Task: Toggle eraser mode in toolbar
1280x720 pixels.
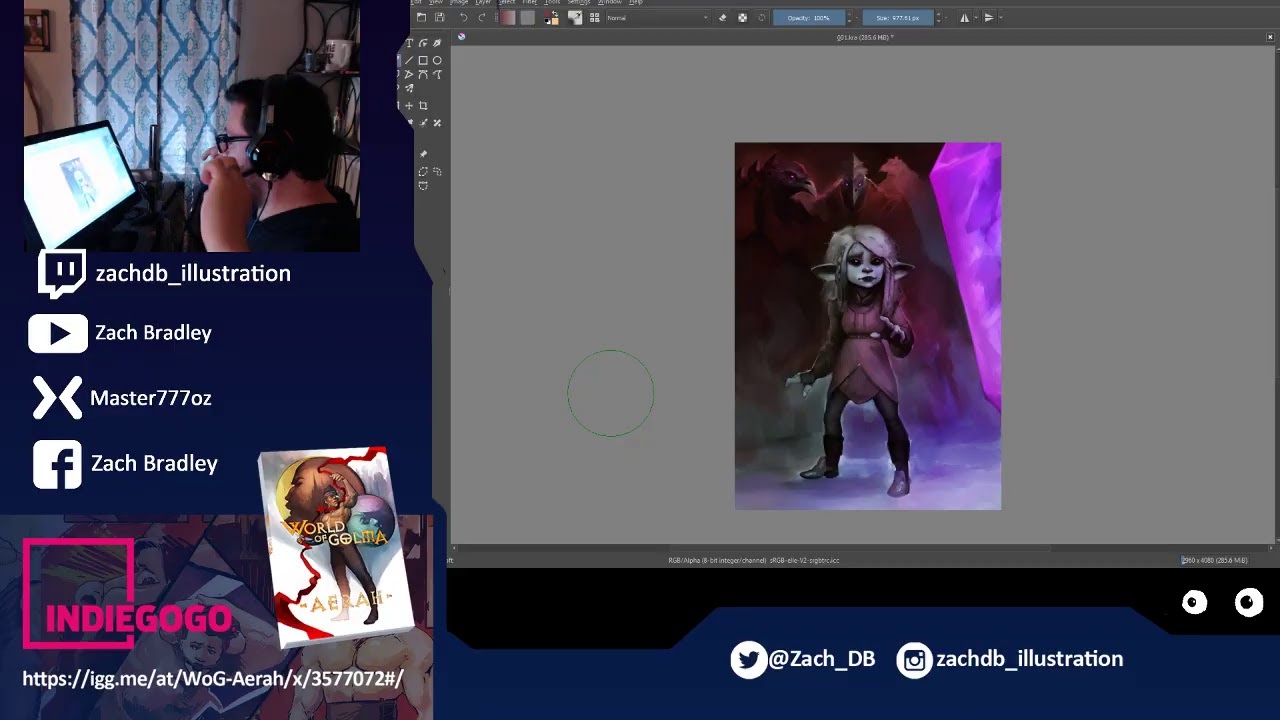Action: click(x=723, y=18)
